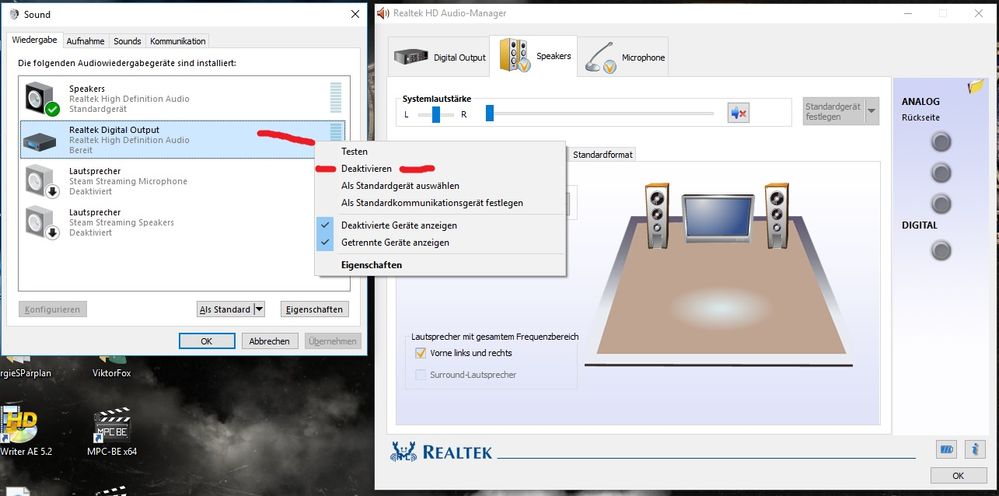Click the yellow folder icon in Realtek panel
The image size is (999, 496).
coord(976,87)
